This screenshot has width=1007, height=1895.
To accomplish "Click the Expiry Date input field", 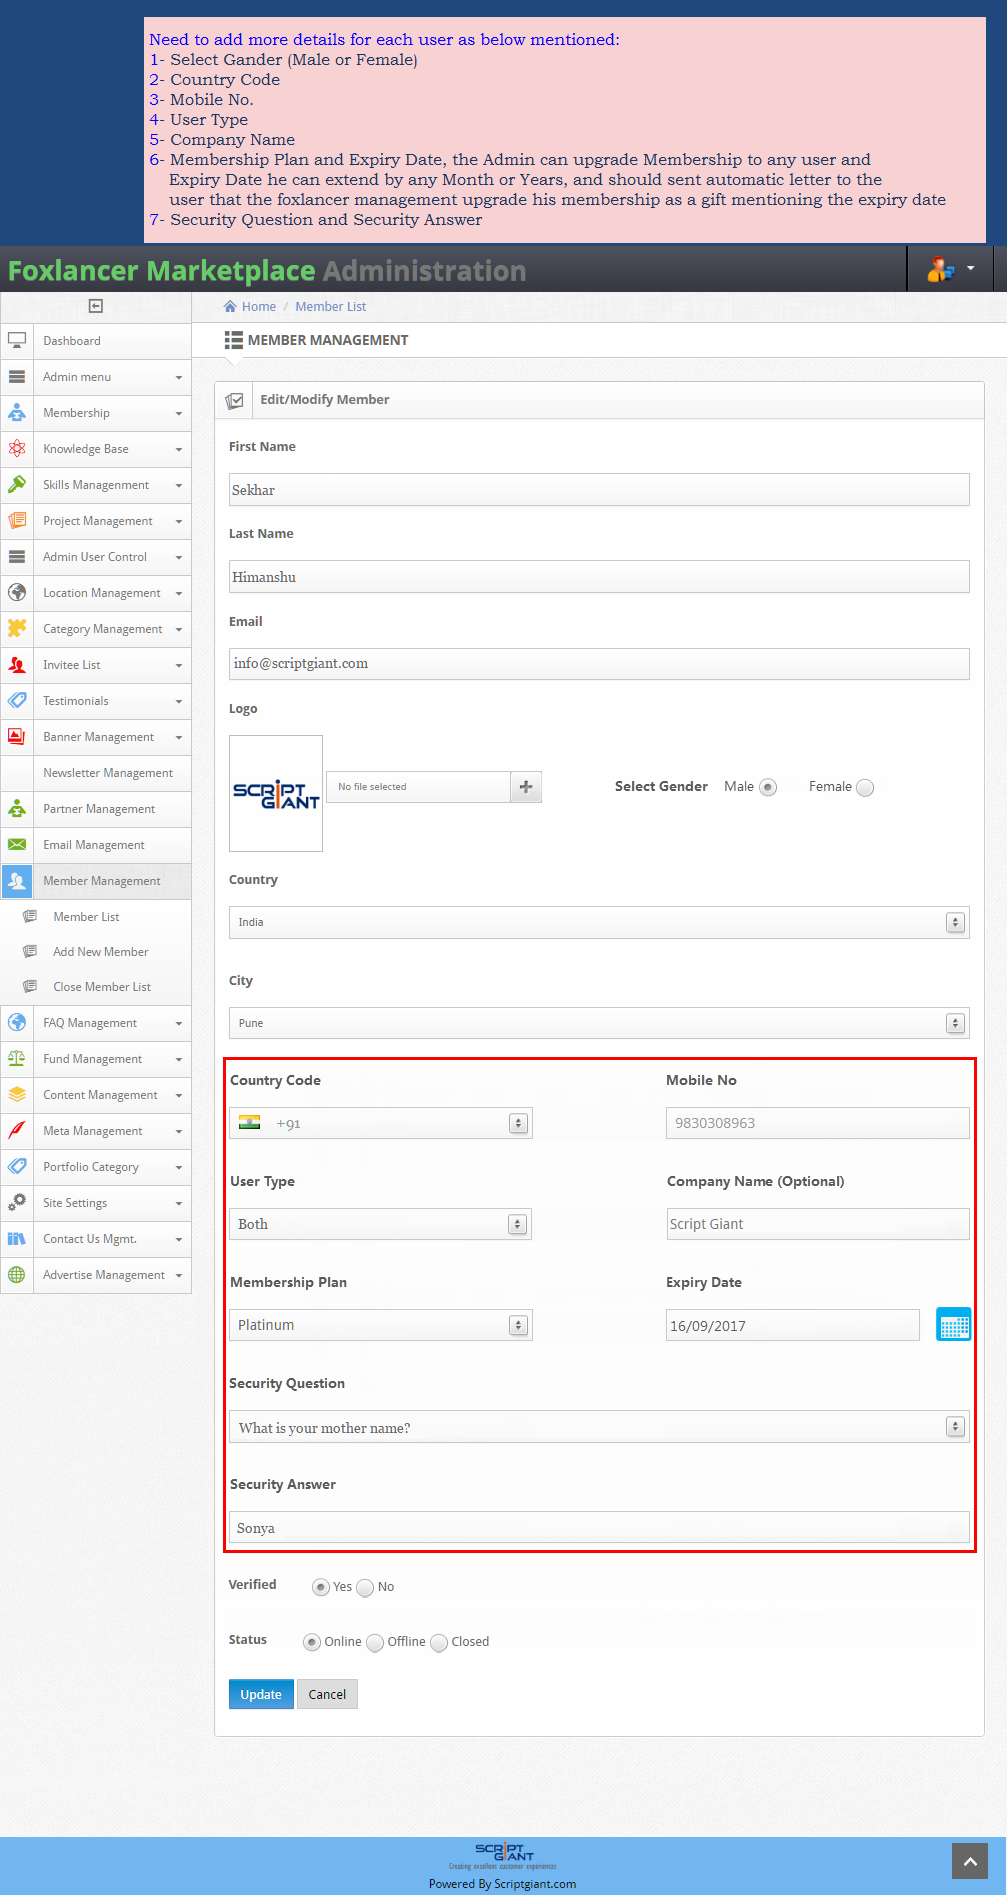I will (x=793, y=1325).
